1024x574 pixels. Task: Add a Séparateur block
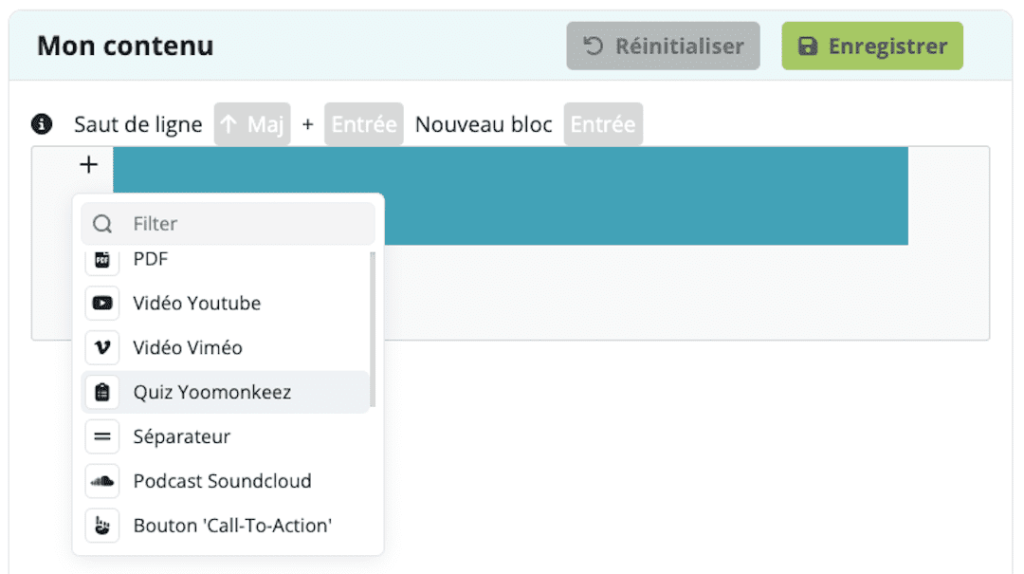(225, 436)
